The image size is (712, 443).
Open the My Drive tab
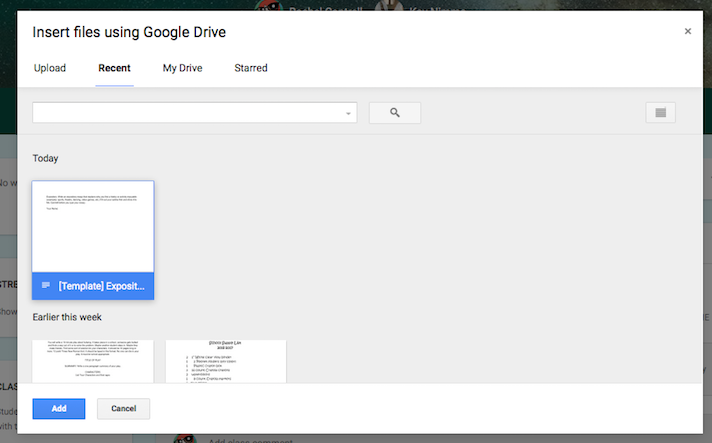(x=183, y=68)
